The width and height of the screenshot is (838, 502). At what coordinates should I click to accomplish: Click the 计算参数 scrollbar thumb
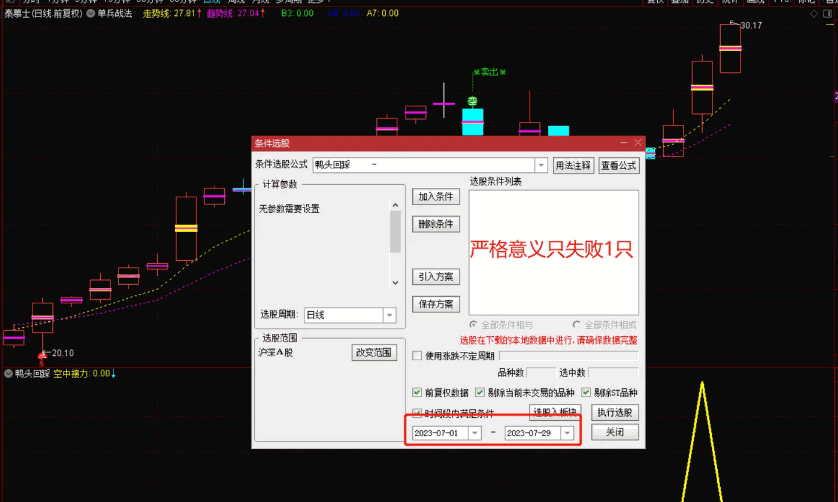click(395, 231)
